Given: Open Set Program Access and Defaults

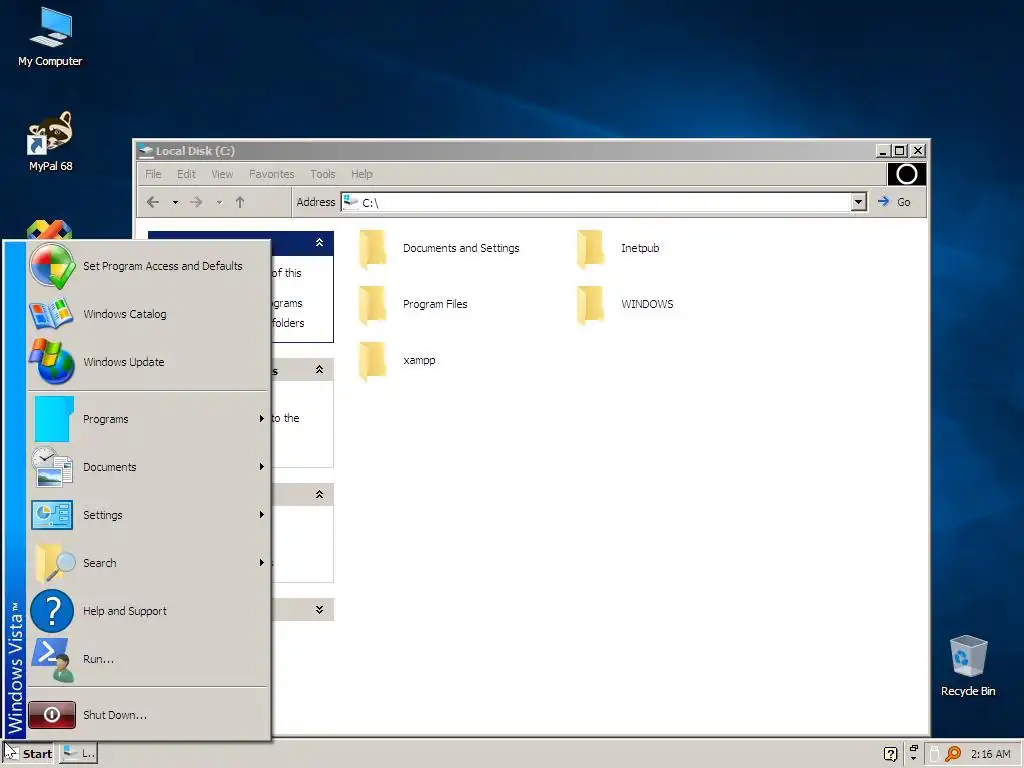Looking at the screenshot, I should (148, 266).
